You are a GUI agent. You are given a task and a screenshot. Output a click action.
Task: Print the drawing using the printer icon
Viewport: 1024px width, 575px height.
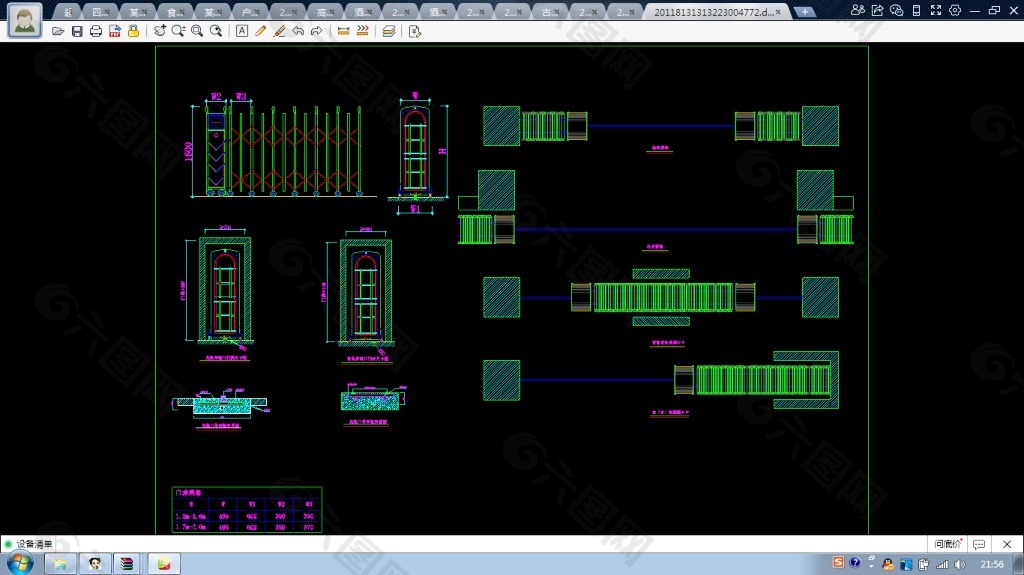point(96,31)
